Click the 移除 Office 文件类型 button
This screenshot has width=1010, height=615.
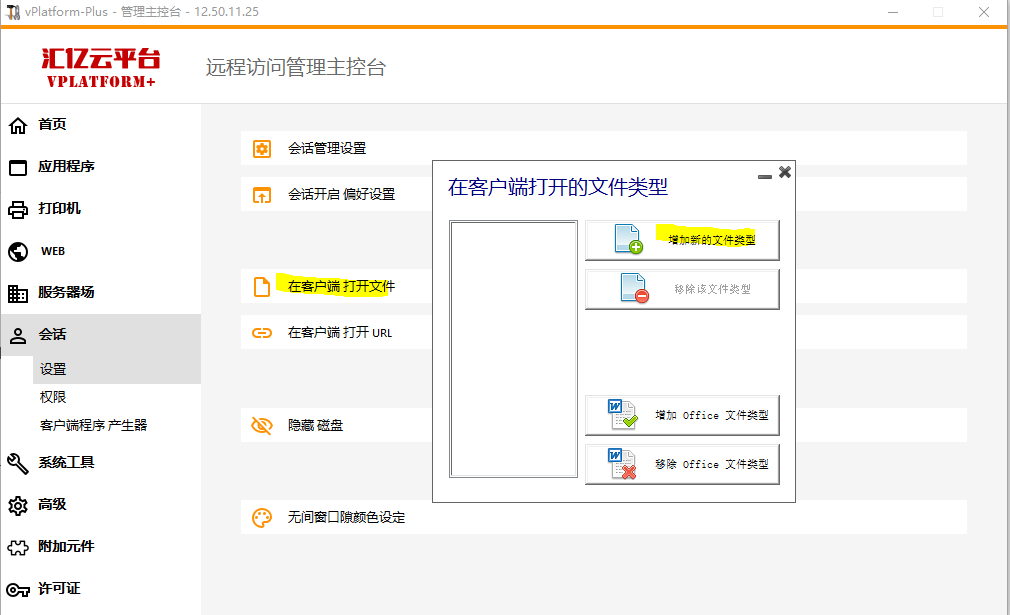pos(682,464)
